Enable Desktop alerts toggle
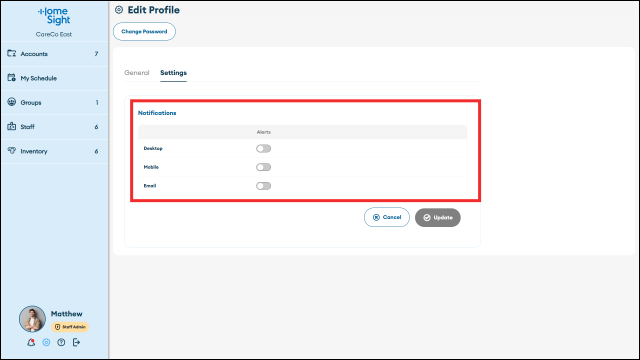The height and width of the screenshot is (360, 640). pyautogui.click(x=263, y=149)
